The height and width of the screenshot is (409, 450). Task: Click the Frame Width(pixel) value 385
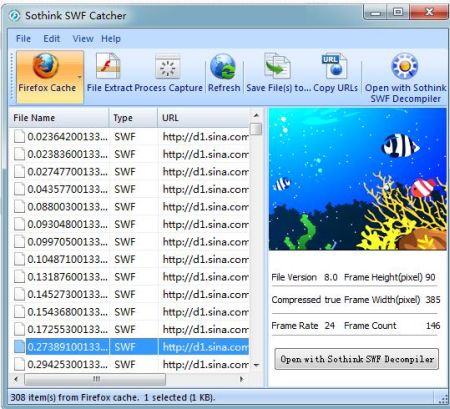click(x=433, y=300)
